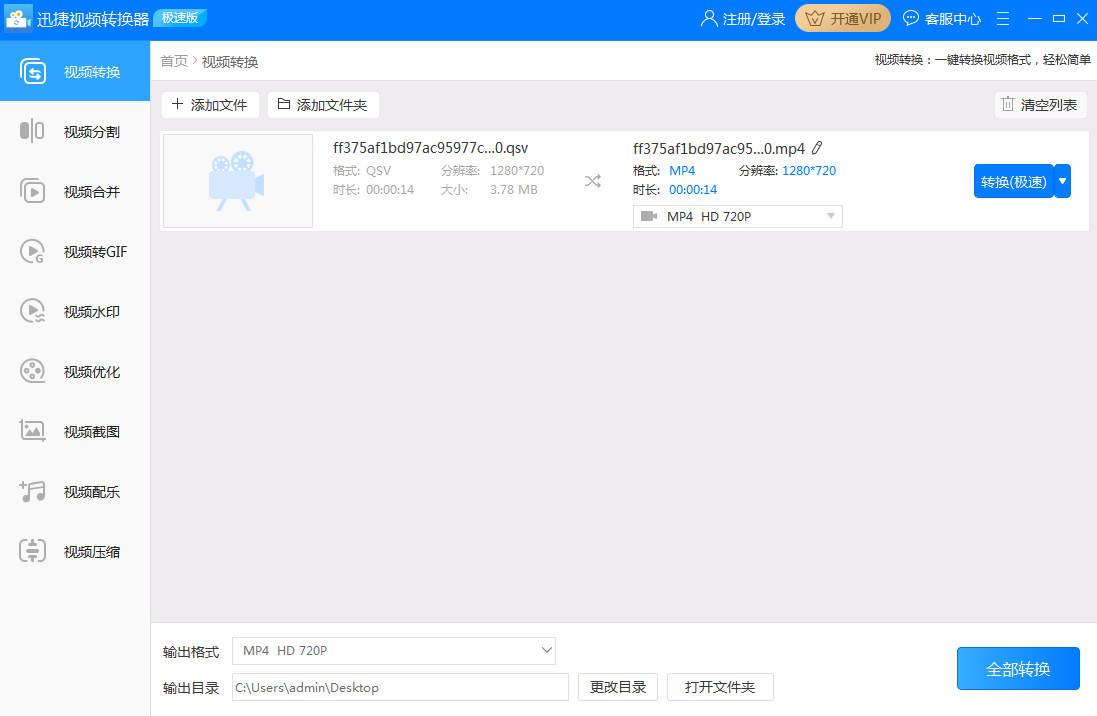Click 清空列表 trash button
This screenshot has height=716, width=1097.
(1040, 105)
